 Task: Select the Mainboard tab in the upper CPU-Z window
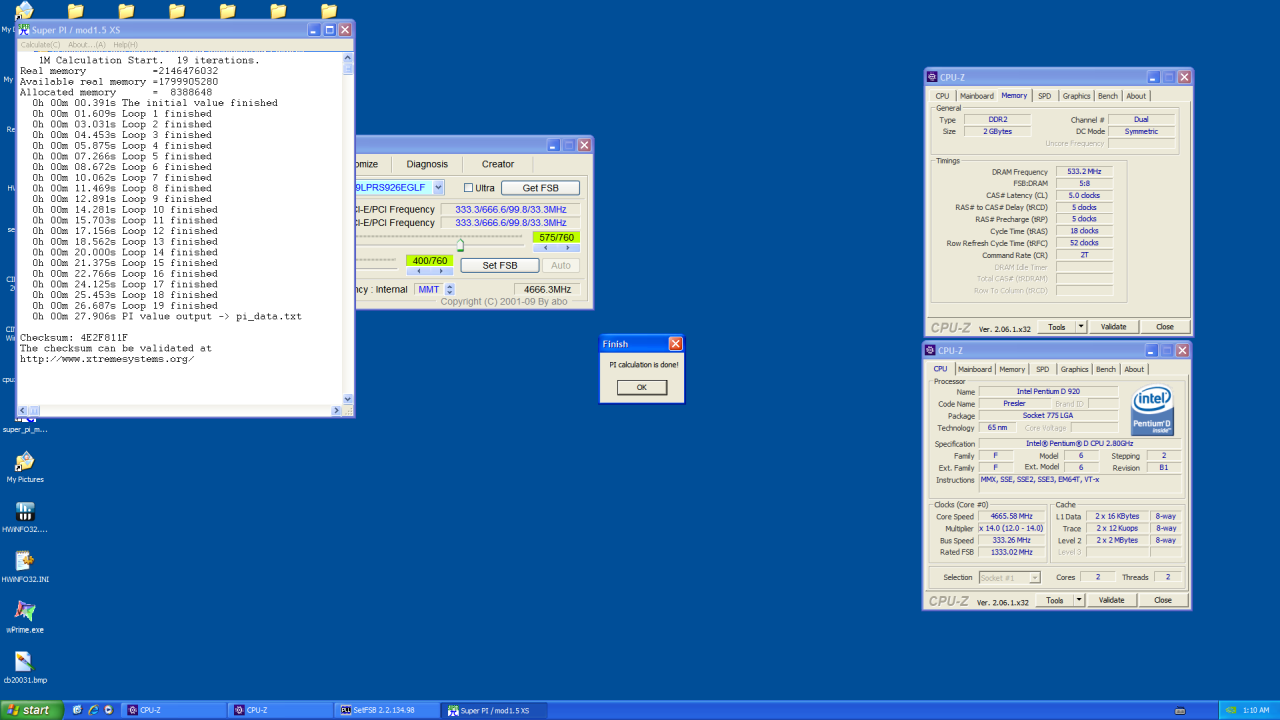977,96
